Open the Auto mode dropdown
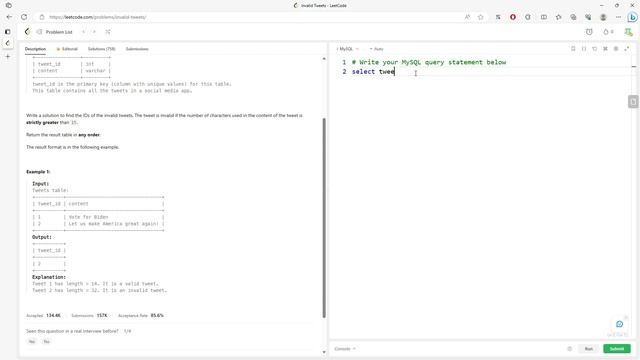 coord(377,49)
